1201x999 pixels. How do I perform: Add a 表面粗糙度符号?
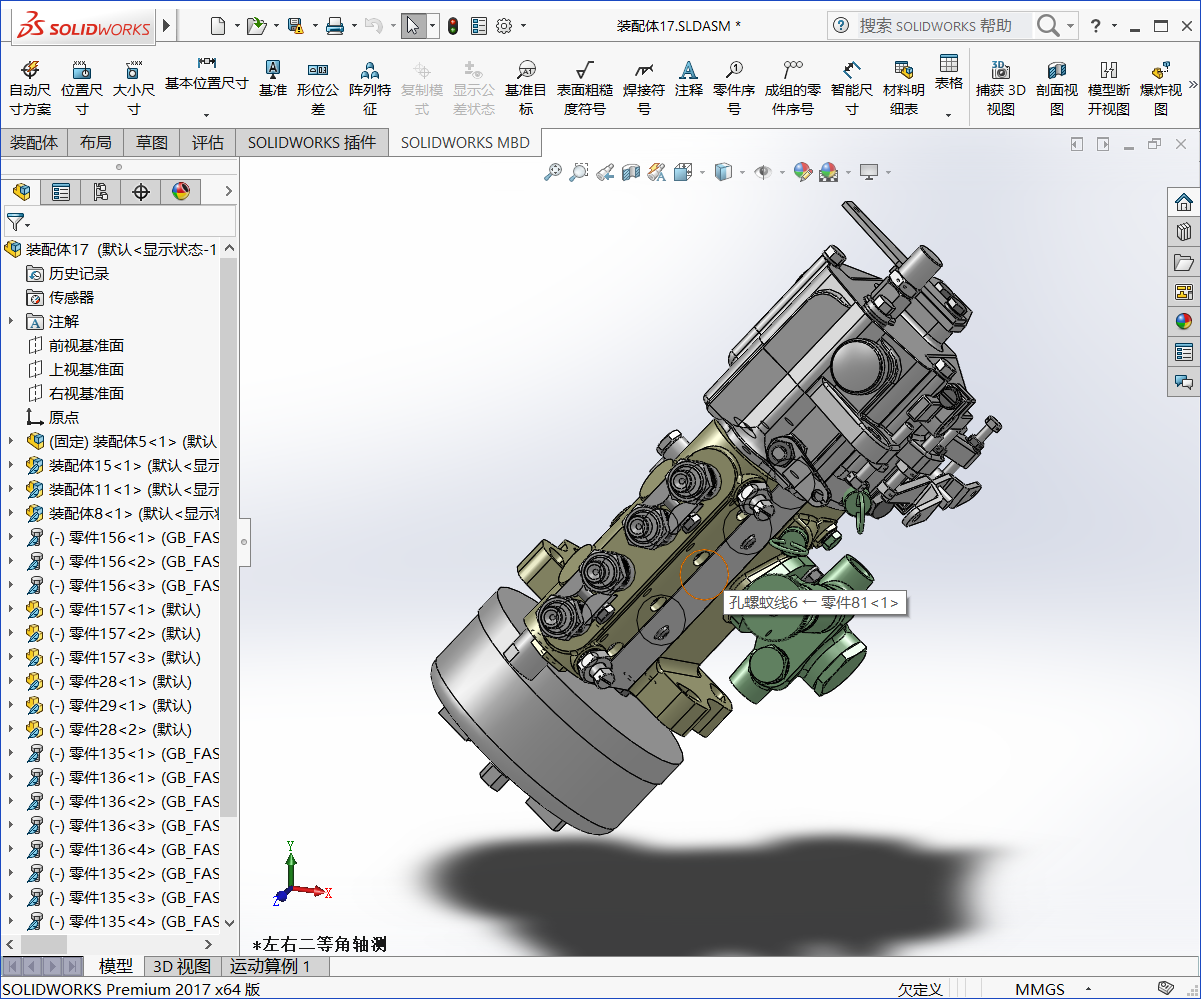pyautogui.click(x=585, y=87)
